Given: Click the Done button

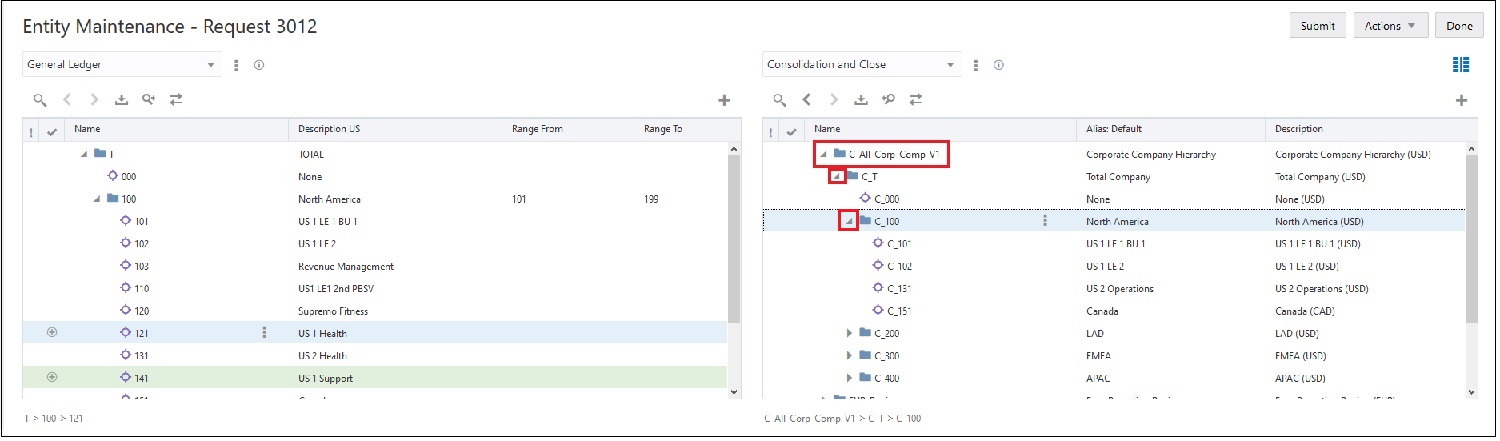Looking at the screenshot, I should click(x=1459, y=27).
